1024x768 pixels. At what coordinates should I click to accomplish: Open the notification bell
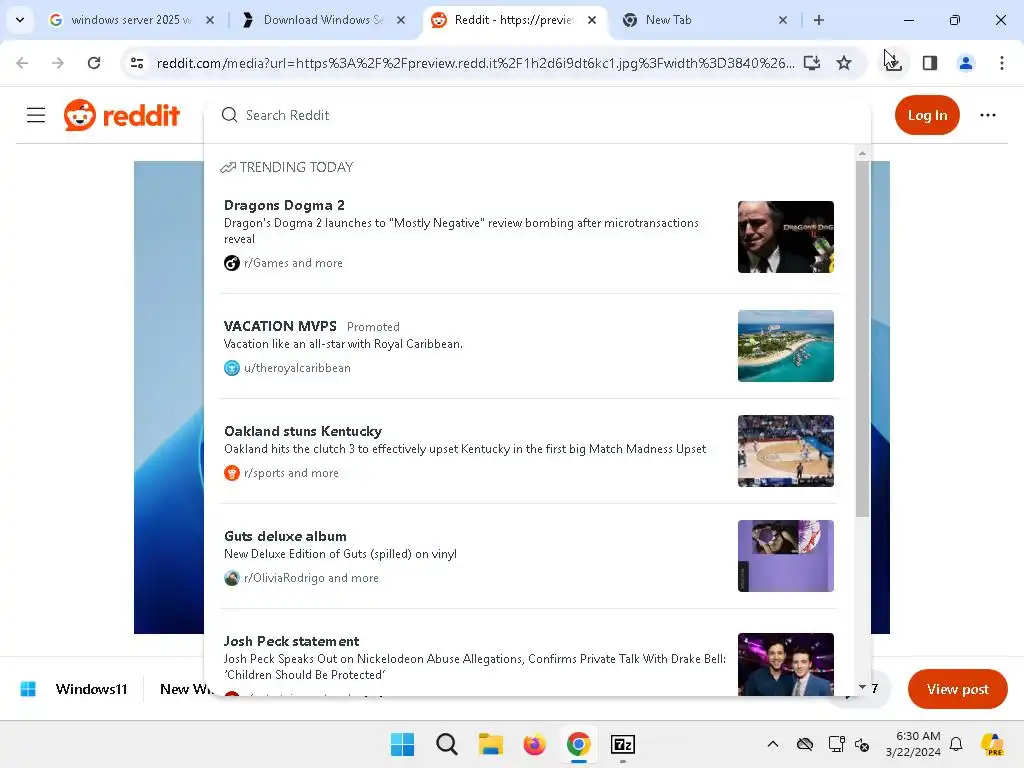coord(956,744)
